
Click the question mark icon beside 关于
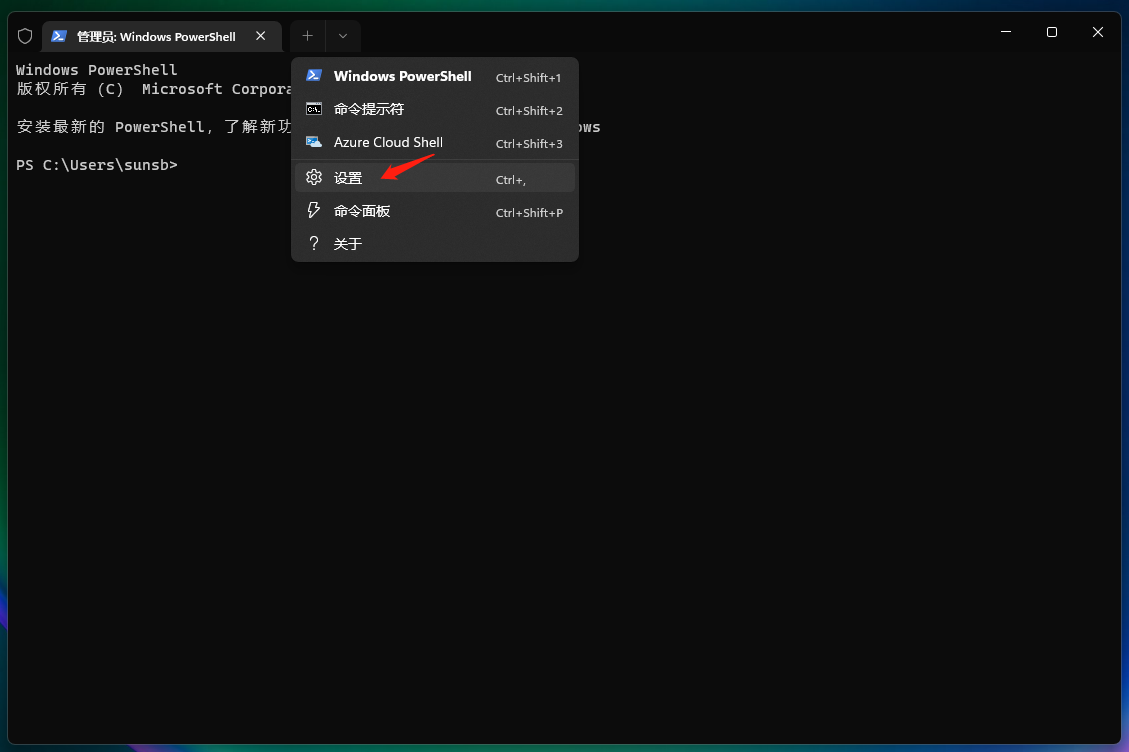pyautogui.click(x=314, y=243)
